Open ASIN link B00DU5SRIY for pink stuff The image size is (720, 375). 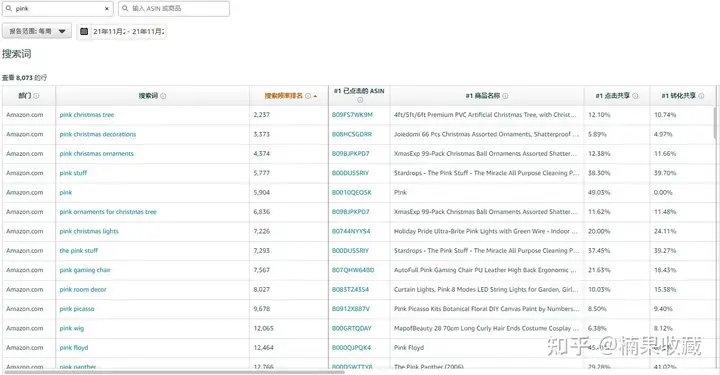click(350, 173)
